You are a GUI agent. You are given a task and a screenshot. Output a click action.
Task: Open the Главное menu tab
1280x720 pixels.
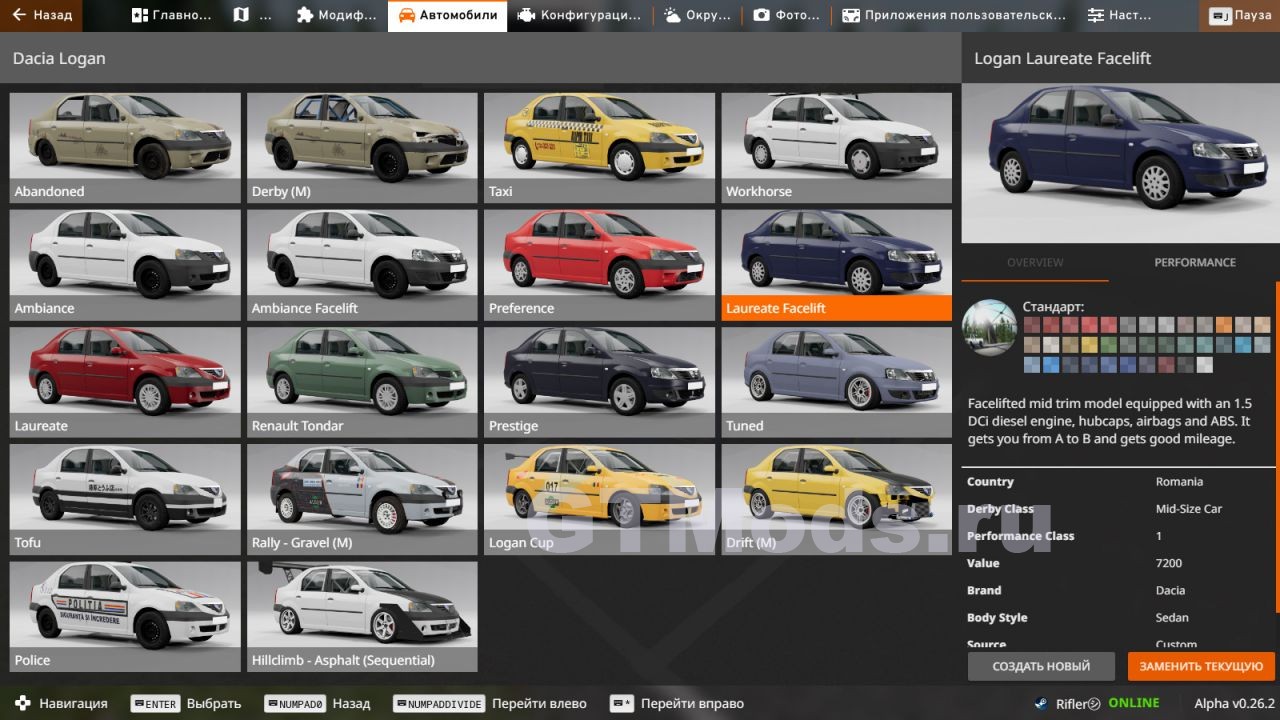171,15
